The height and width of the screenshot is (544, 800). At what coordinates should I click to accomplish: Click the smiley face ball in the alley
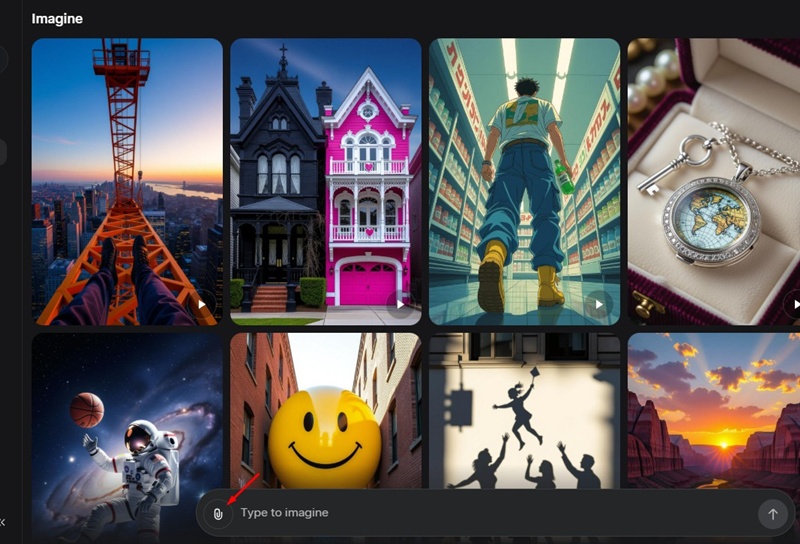325,438
